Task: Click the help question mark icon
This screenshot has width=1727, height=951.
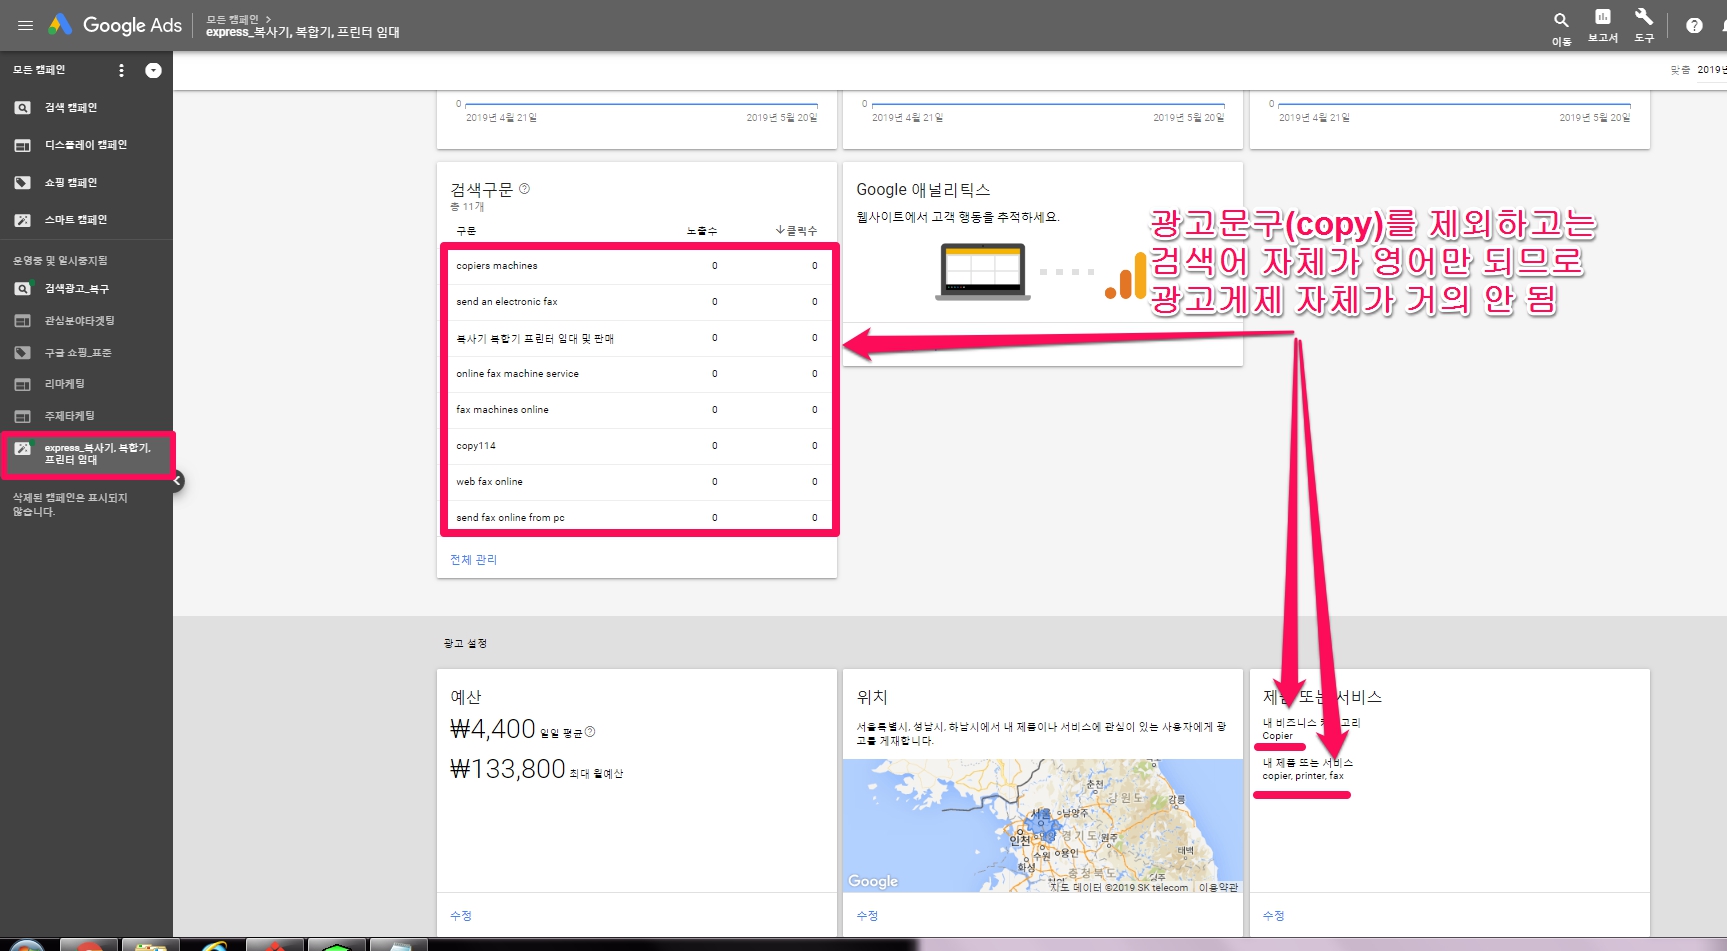Action: coord(1694,26)
